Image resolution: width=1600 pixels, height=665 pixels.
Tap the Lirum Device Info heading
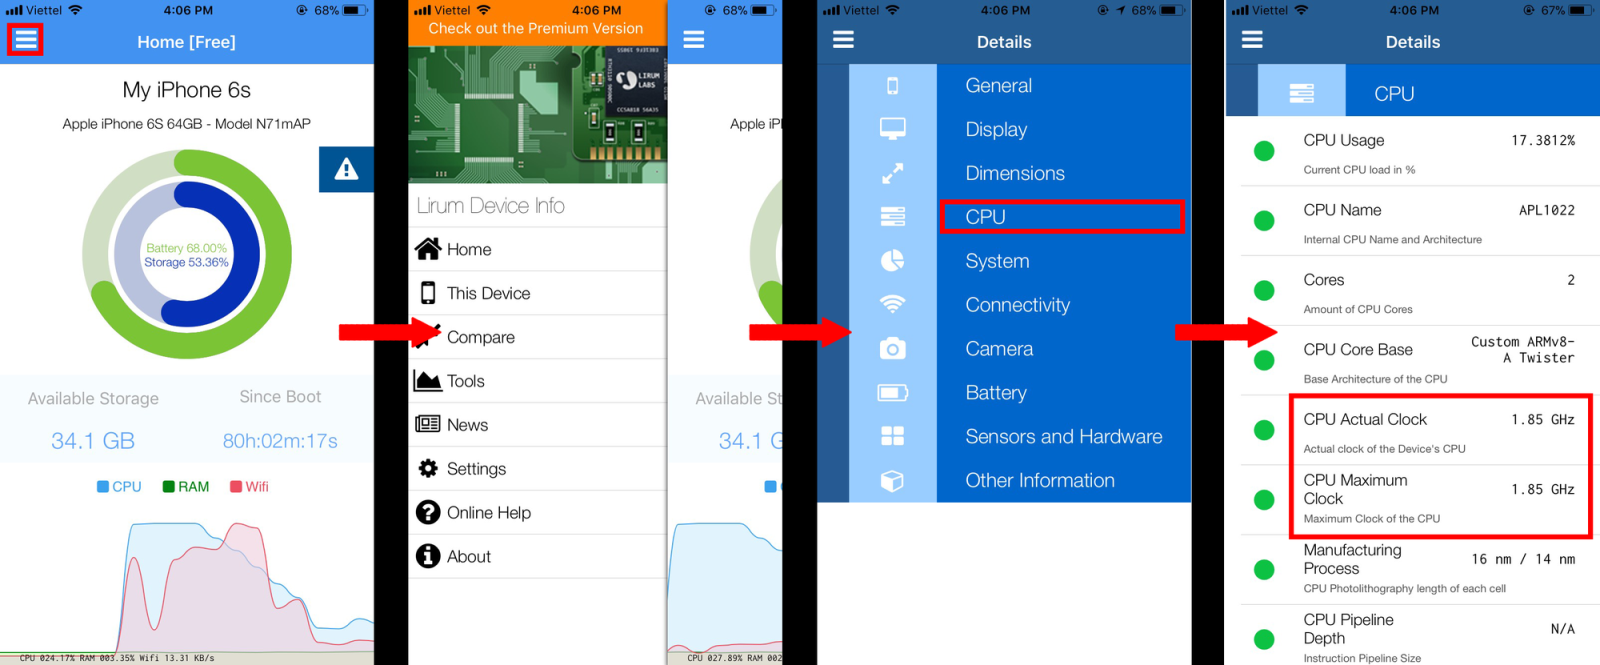pos(490,205)
